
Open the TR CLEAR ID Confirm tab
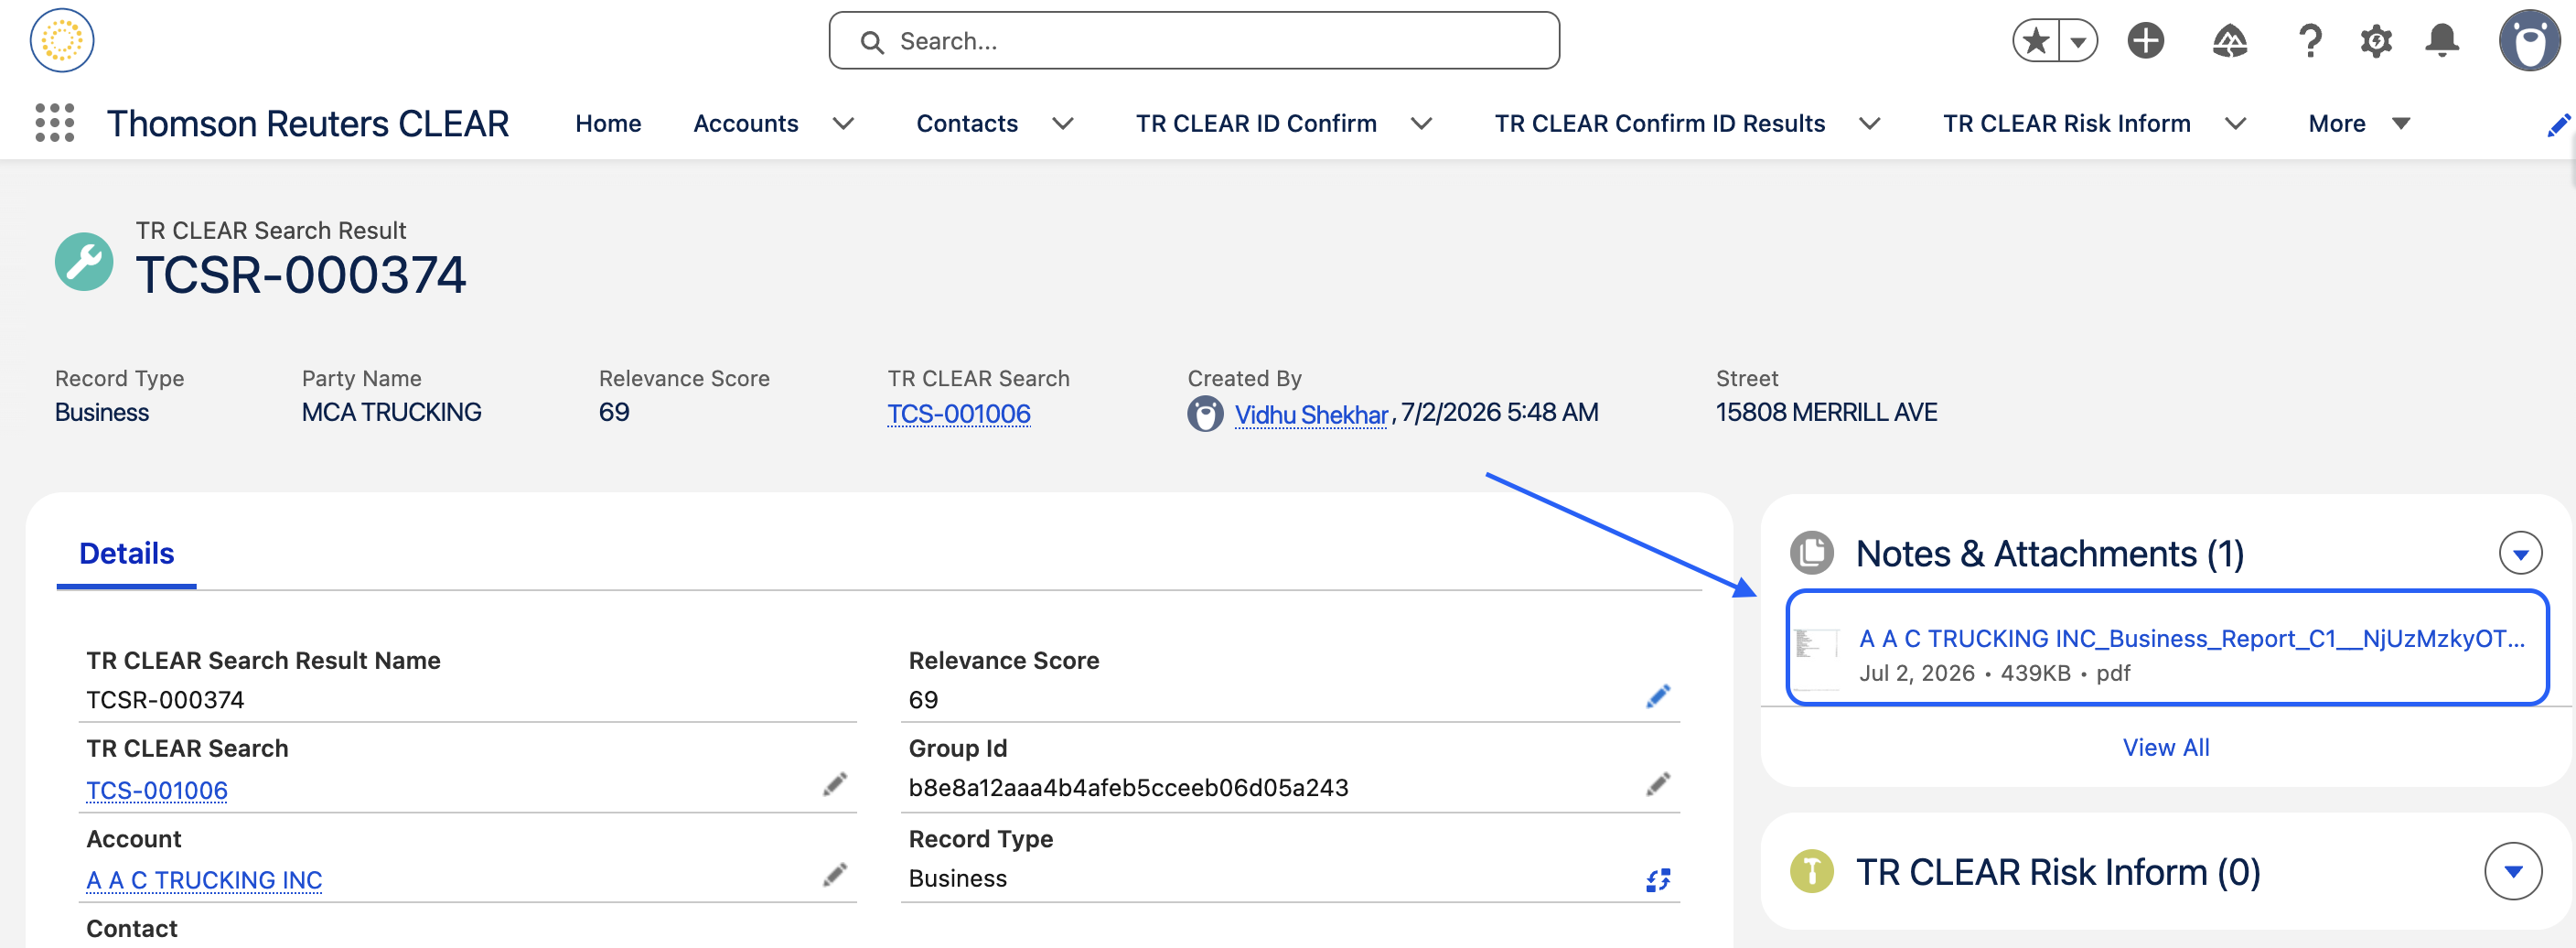point(1256,124)
